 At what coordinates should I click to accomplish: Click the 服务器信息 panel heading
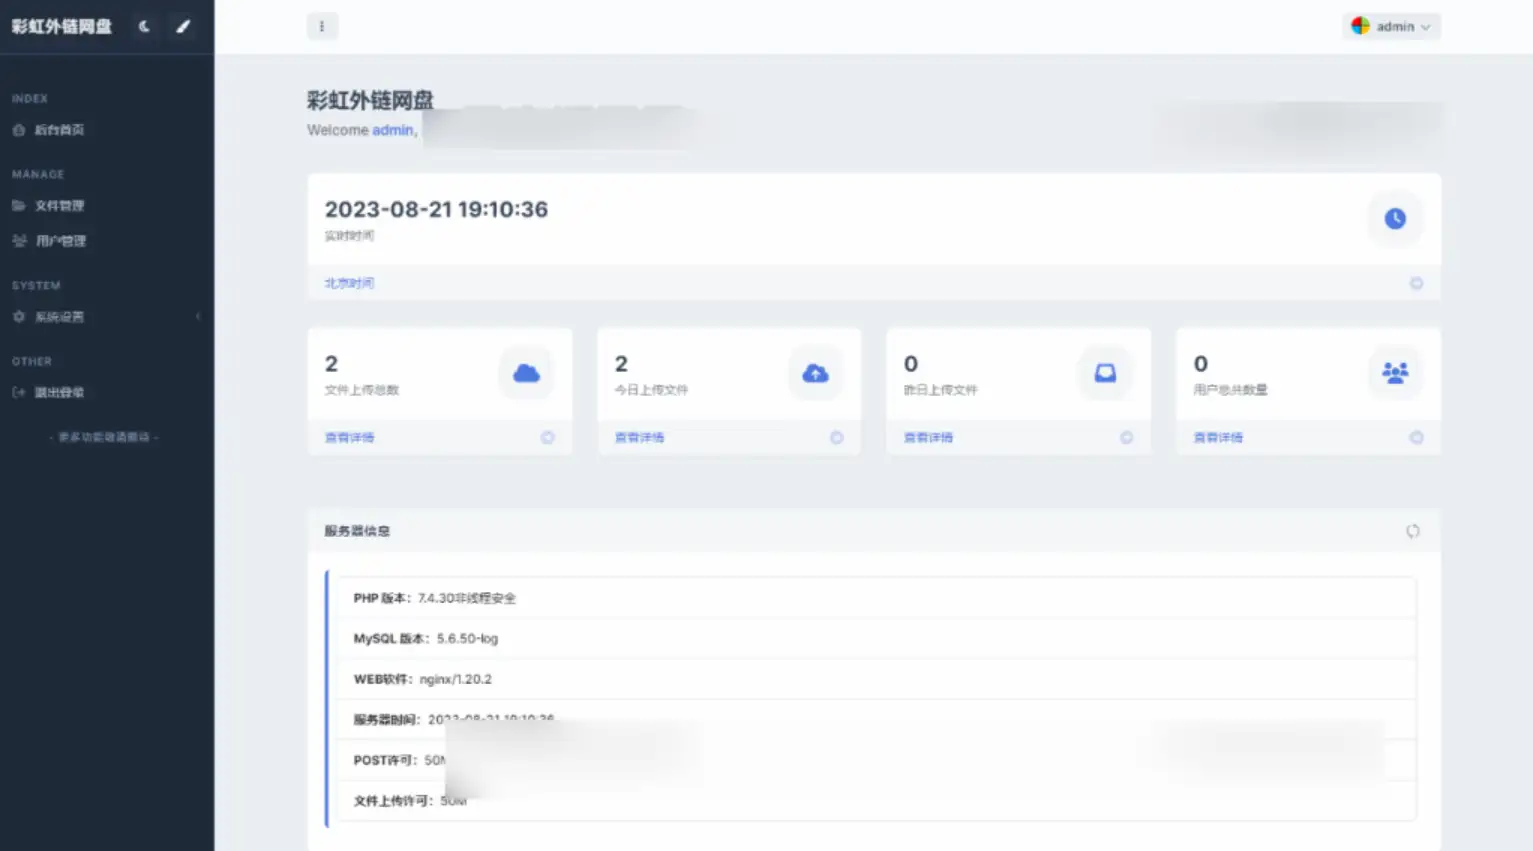point(357,531)
